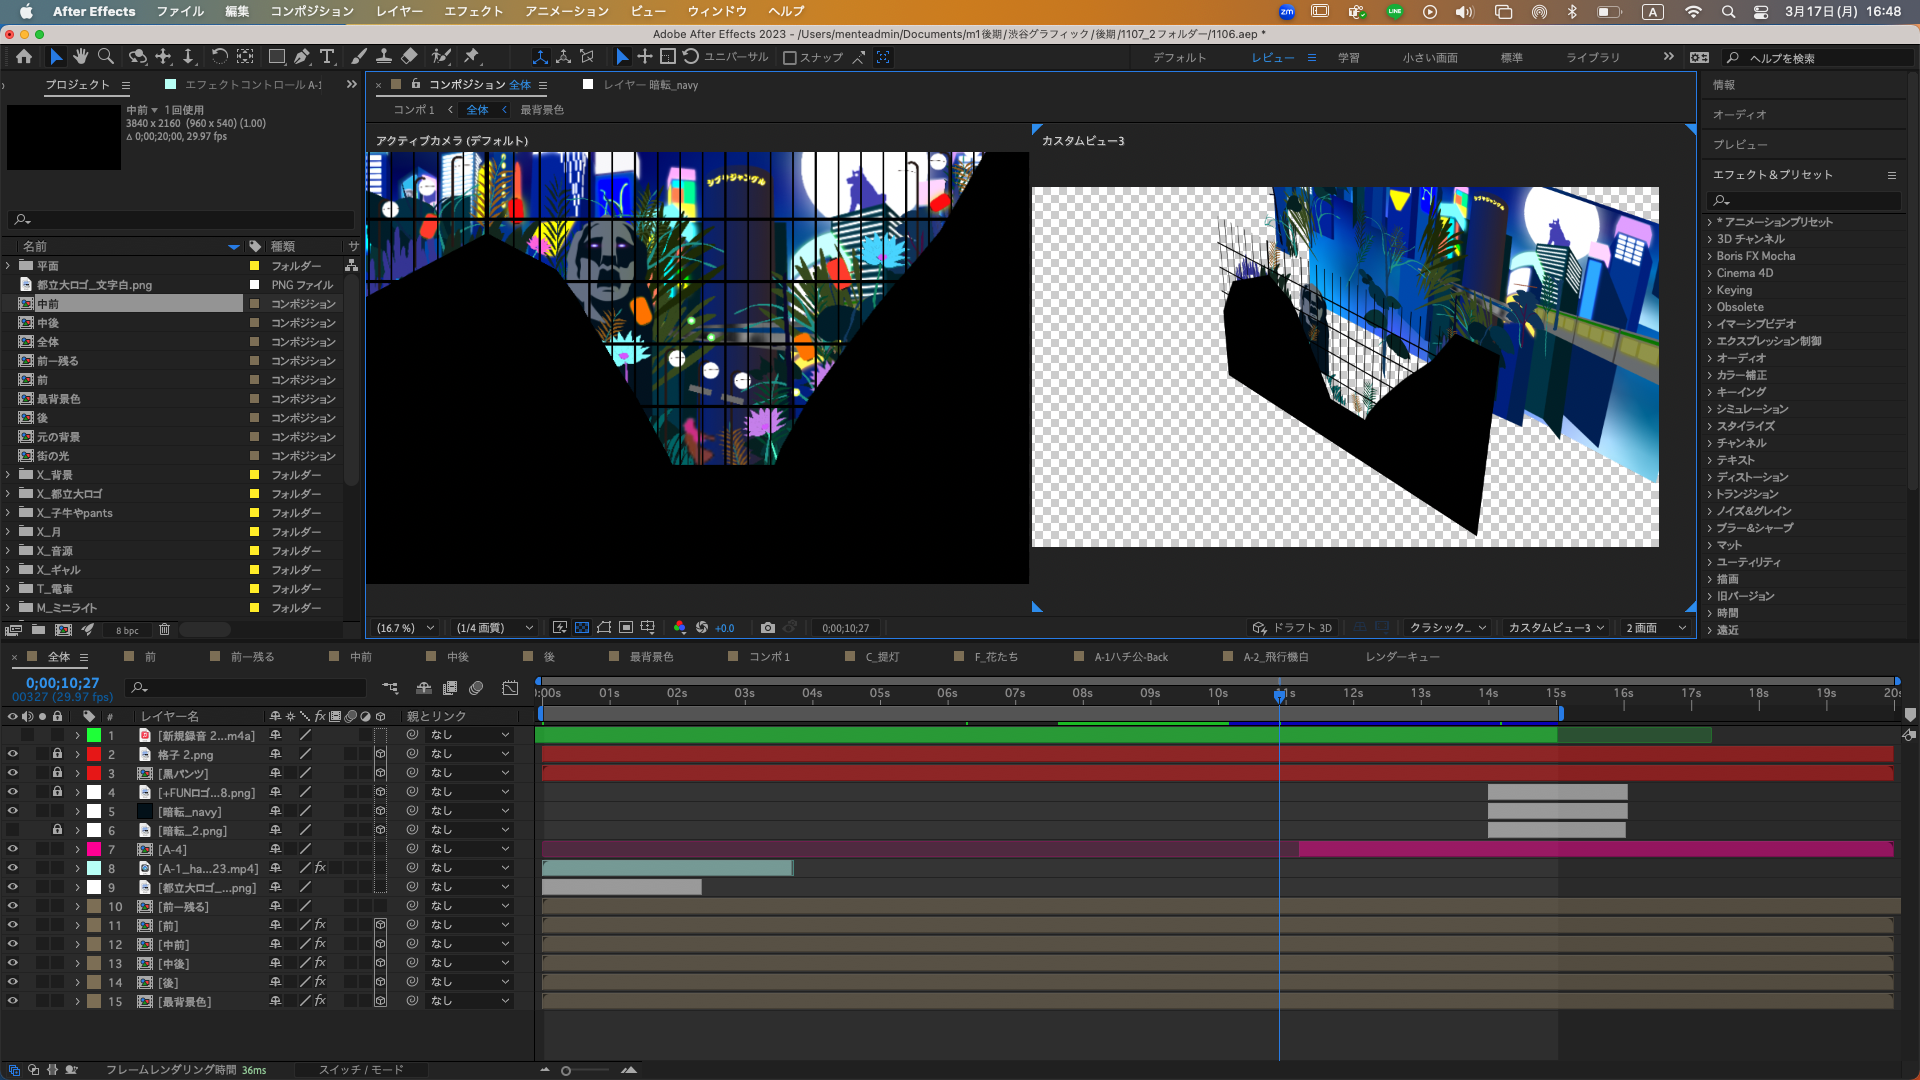Select the Zoom tool
The image size is (1920, 1080).
(x=106, y=57)
